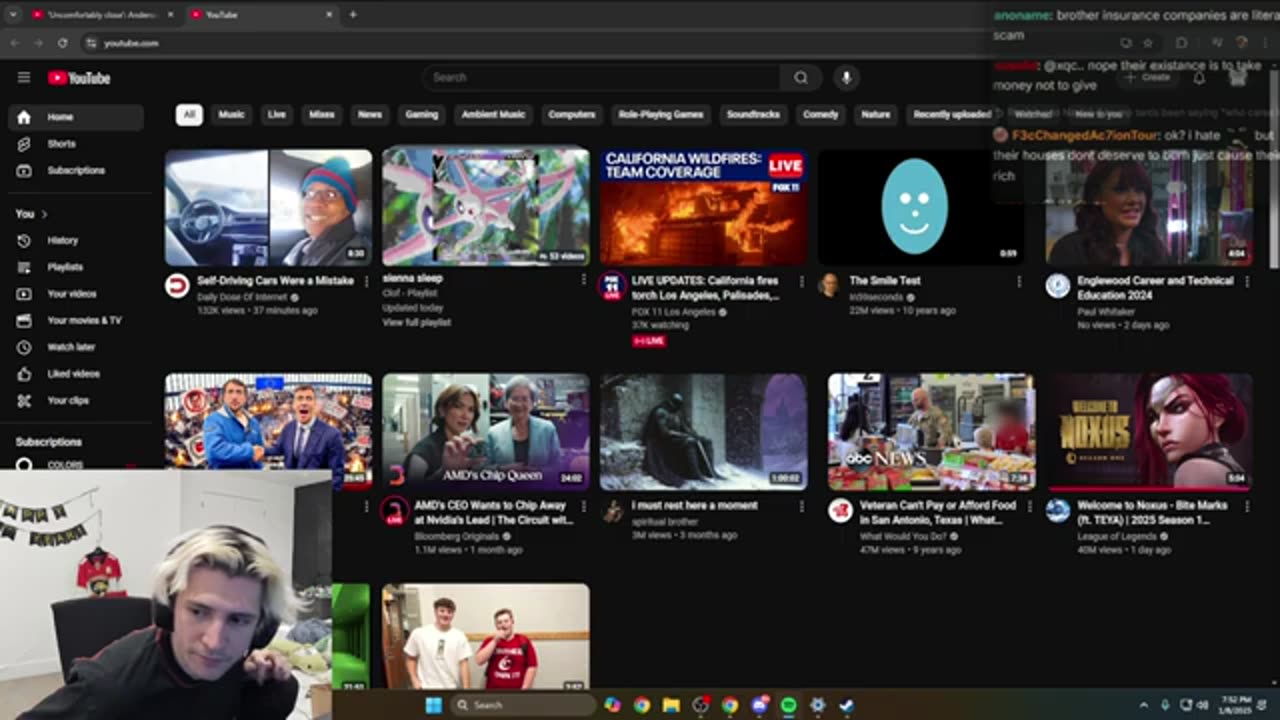Select the Role-Playing Games filter chip
The width and height of the screenshot is (1280, 720).
coord(661,114)
